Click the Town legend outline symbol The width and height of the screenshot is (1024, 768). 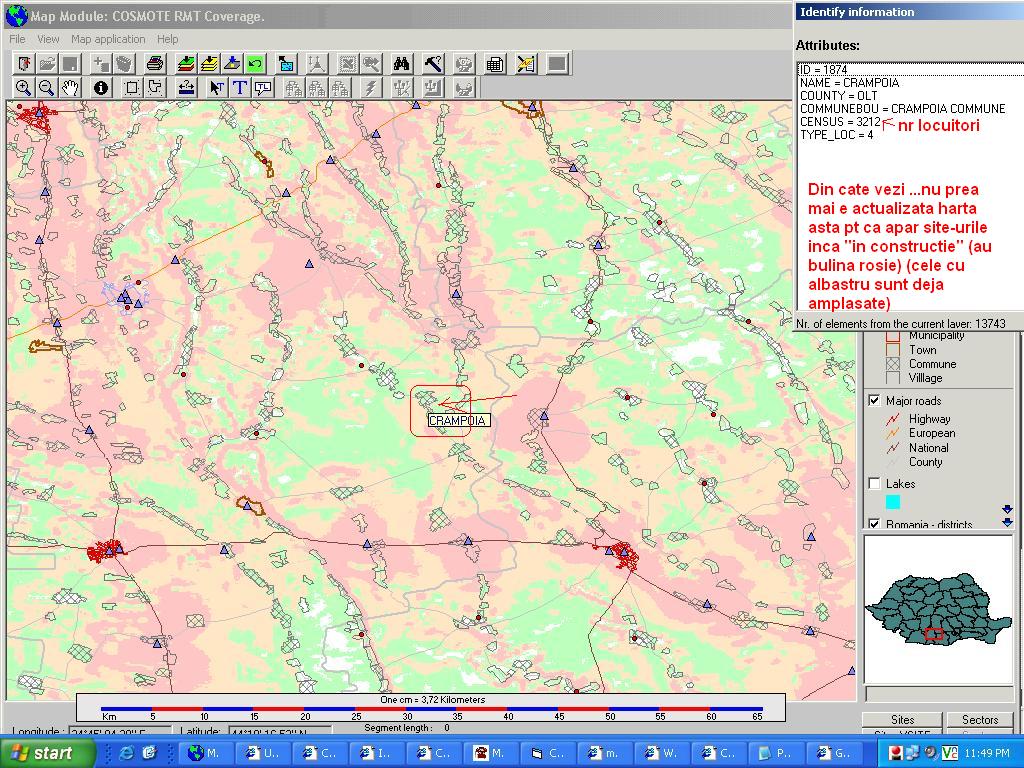point(893,349)
